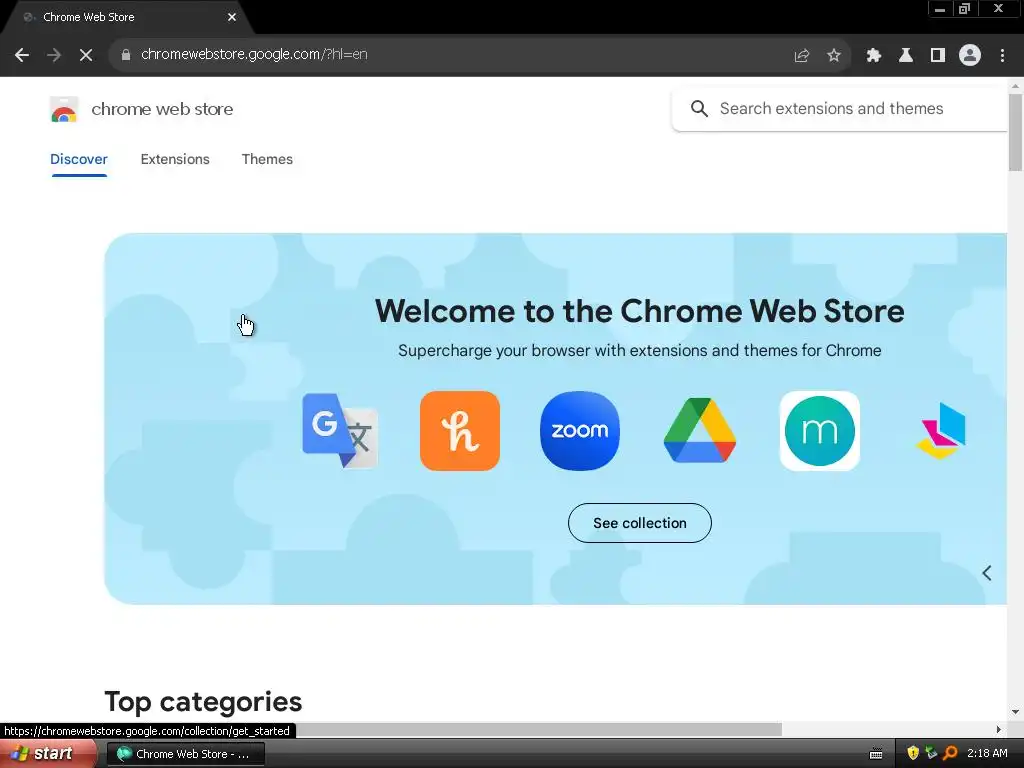Click the network tray icon
Screen dimensions: 1024x768
(931, 753)
